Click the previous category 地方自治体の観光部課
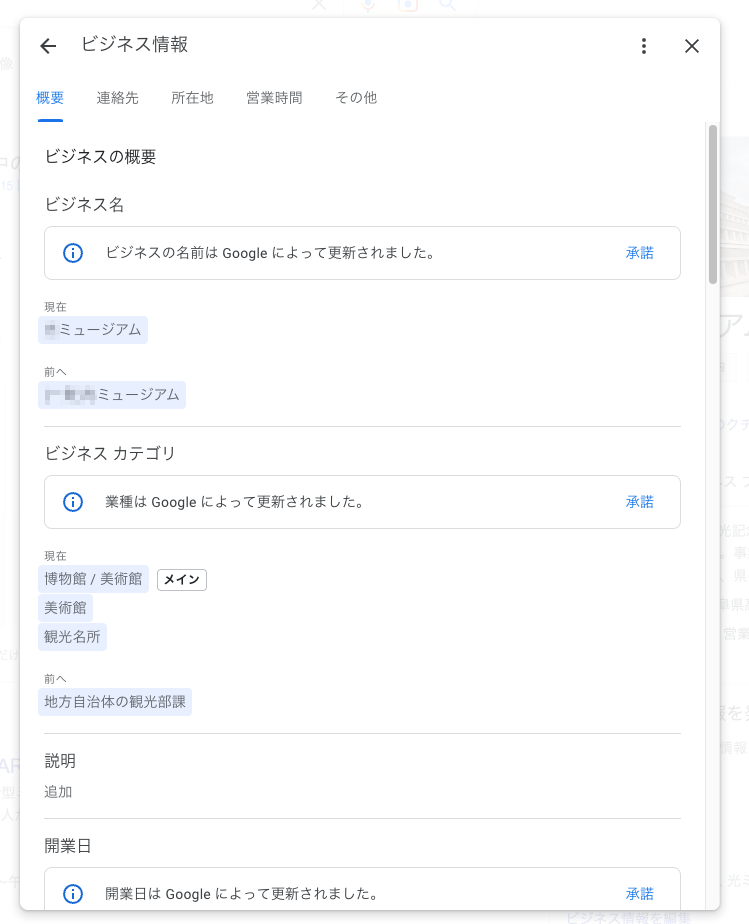Image resolution: width=749 pixels, height=924 pixels. [115, 702]
